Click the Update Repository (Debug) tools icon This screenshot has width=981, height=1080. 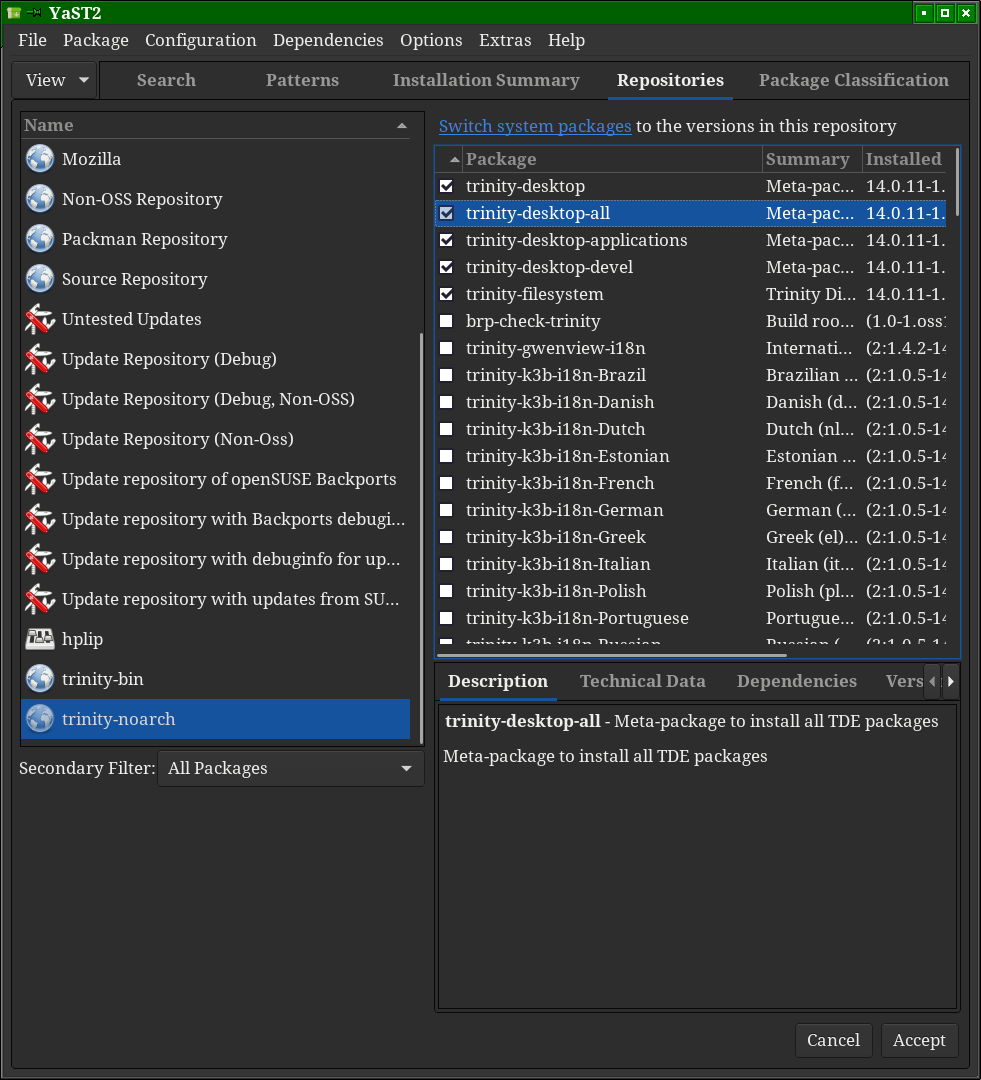tap(40, 359)
